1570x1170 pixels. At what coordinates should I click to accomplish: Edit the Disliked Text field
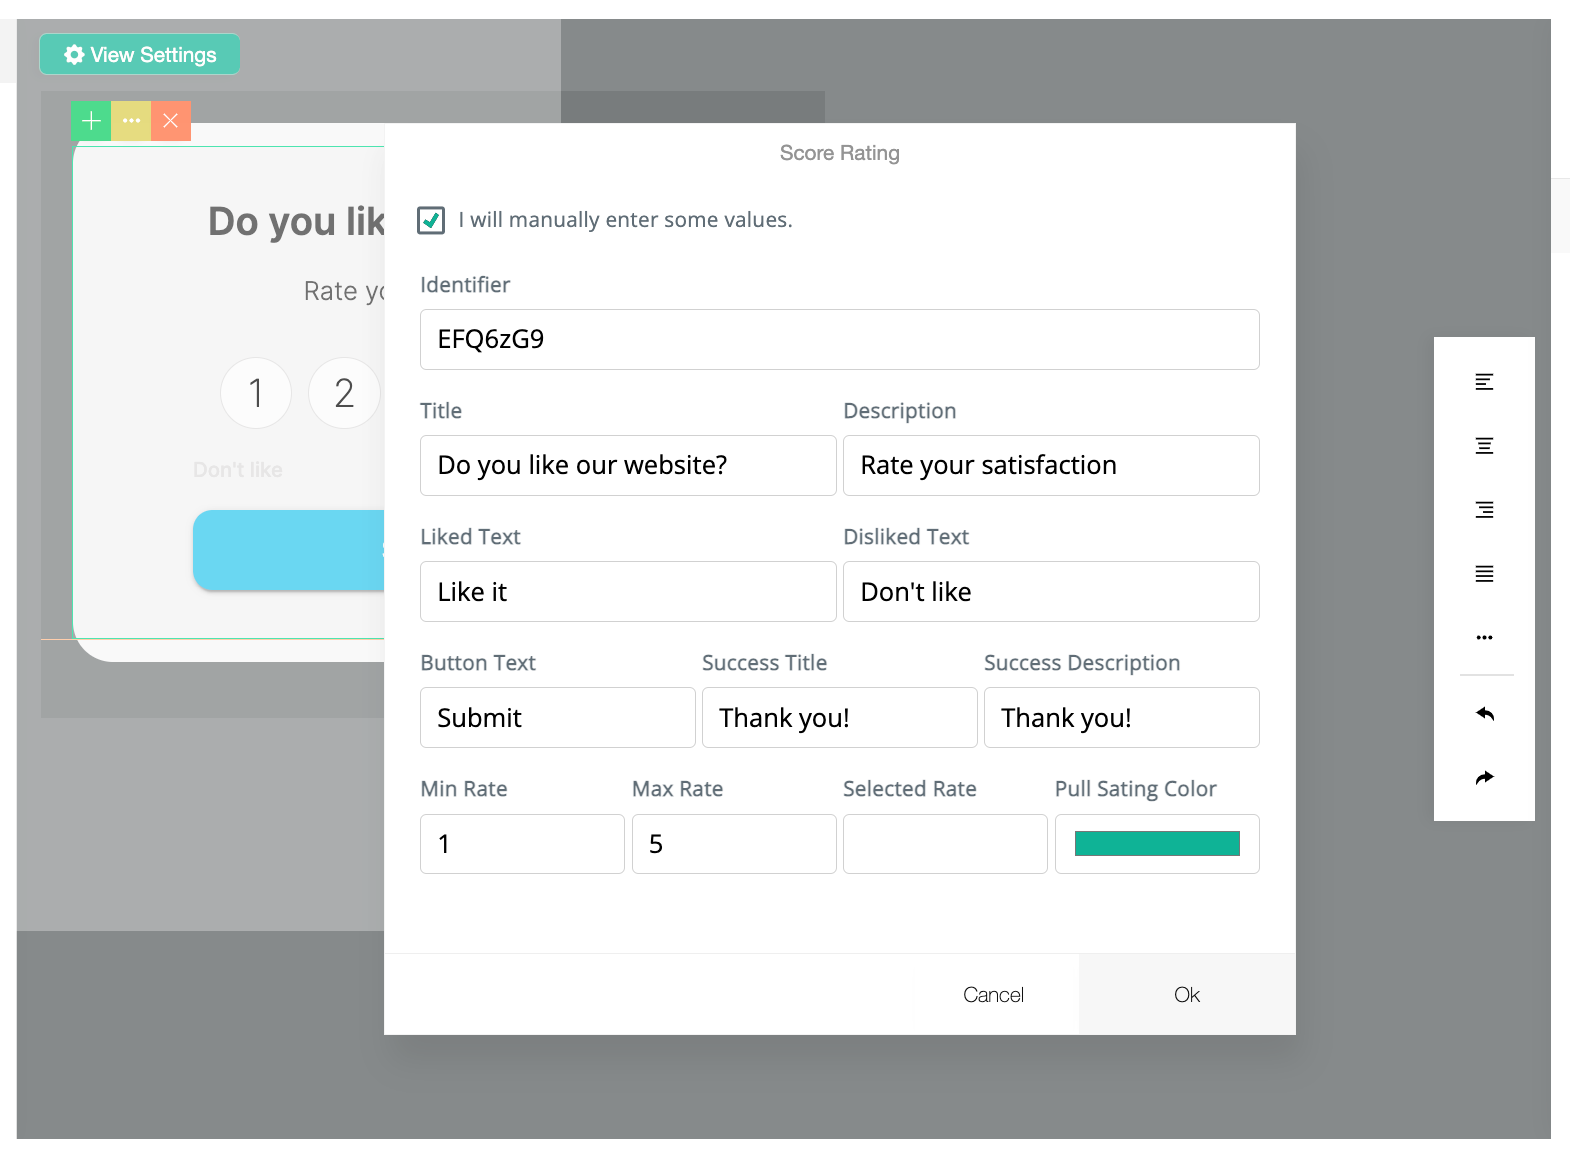1051,592
